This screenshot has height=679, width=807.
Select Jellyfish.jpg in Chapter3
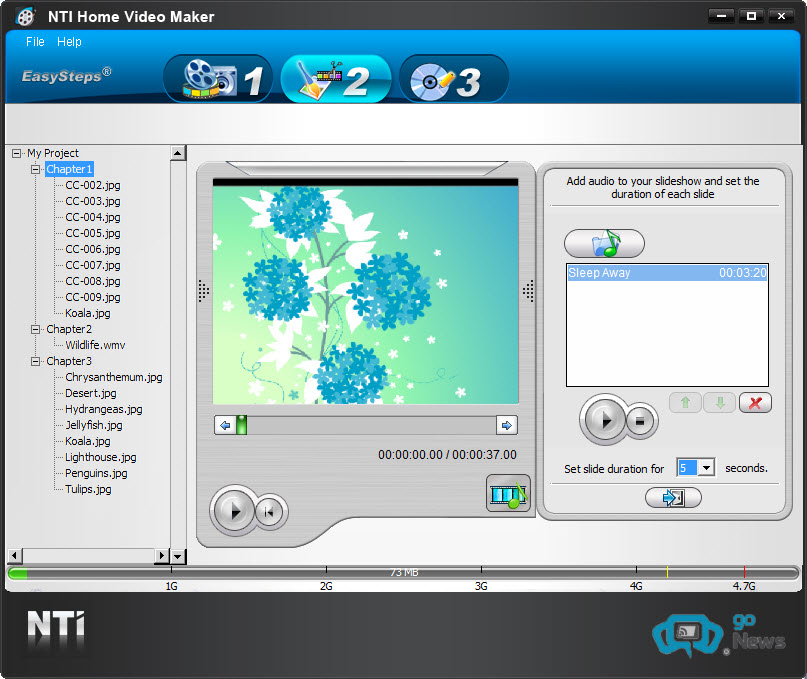coord(94,425)
